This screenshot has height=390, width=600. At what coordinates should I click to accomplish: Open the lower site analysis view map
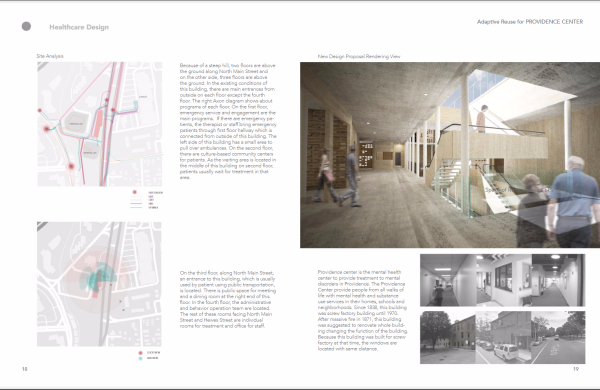click(99, 284)
